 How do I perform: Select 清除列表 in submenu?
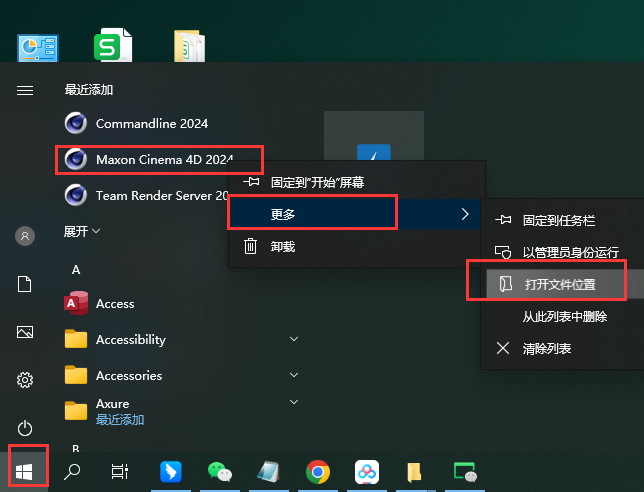562,348
